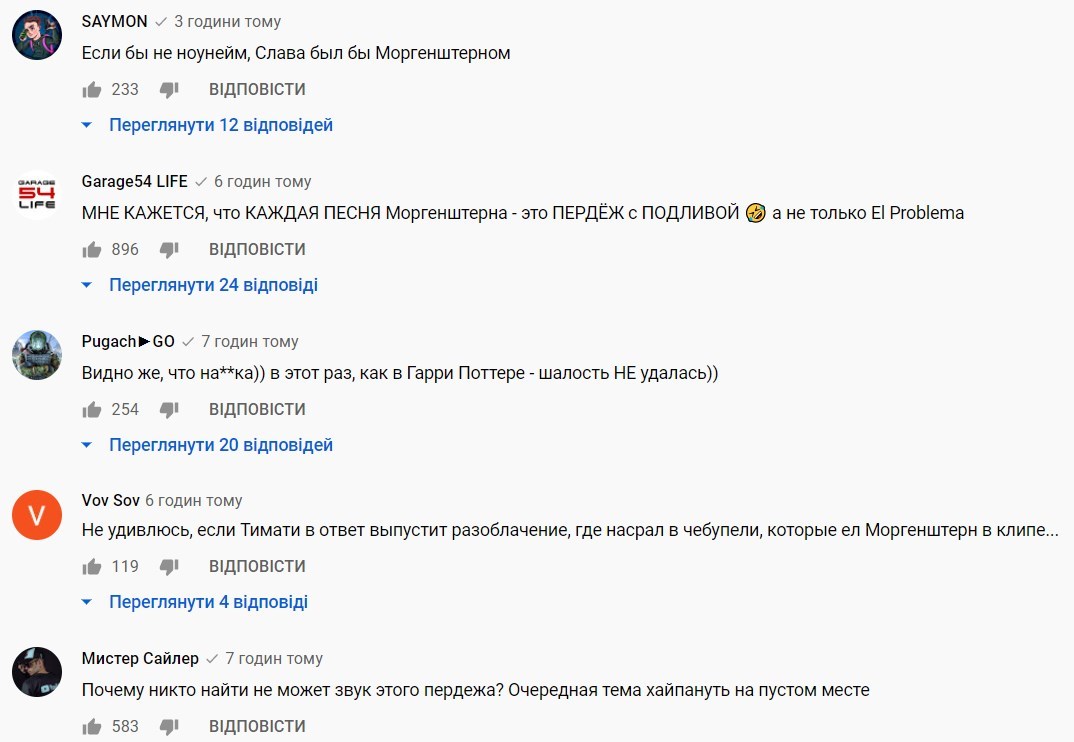Dislike the SAYMON comment
1074x742 pixels.
[169, 90]
